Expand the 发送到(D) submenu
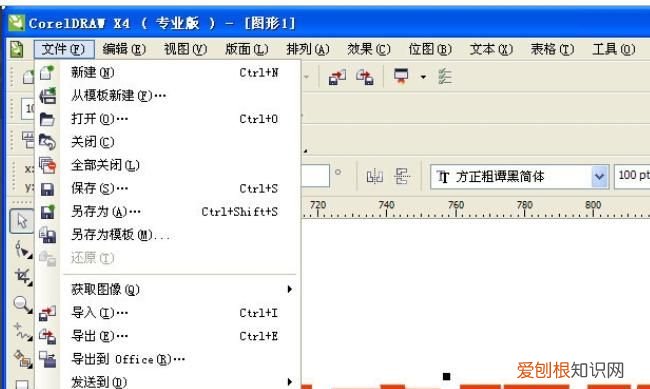This screenshot has width=650, height=389. (167, 382)
